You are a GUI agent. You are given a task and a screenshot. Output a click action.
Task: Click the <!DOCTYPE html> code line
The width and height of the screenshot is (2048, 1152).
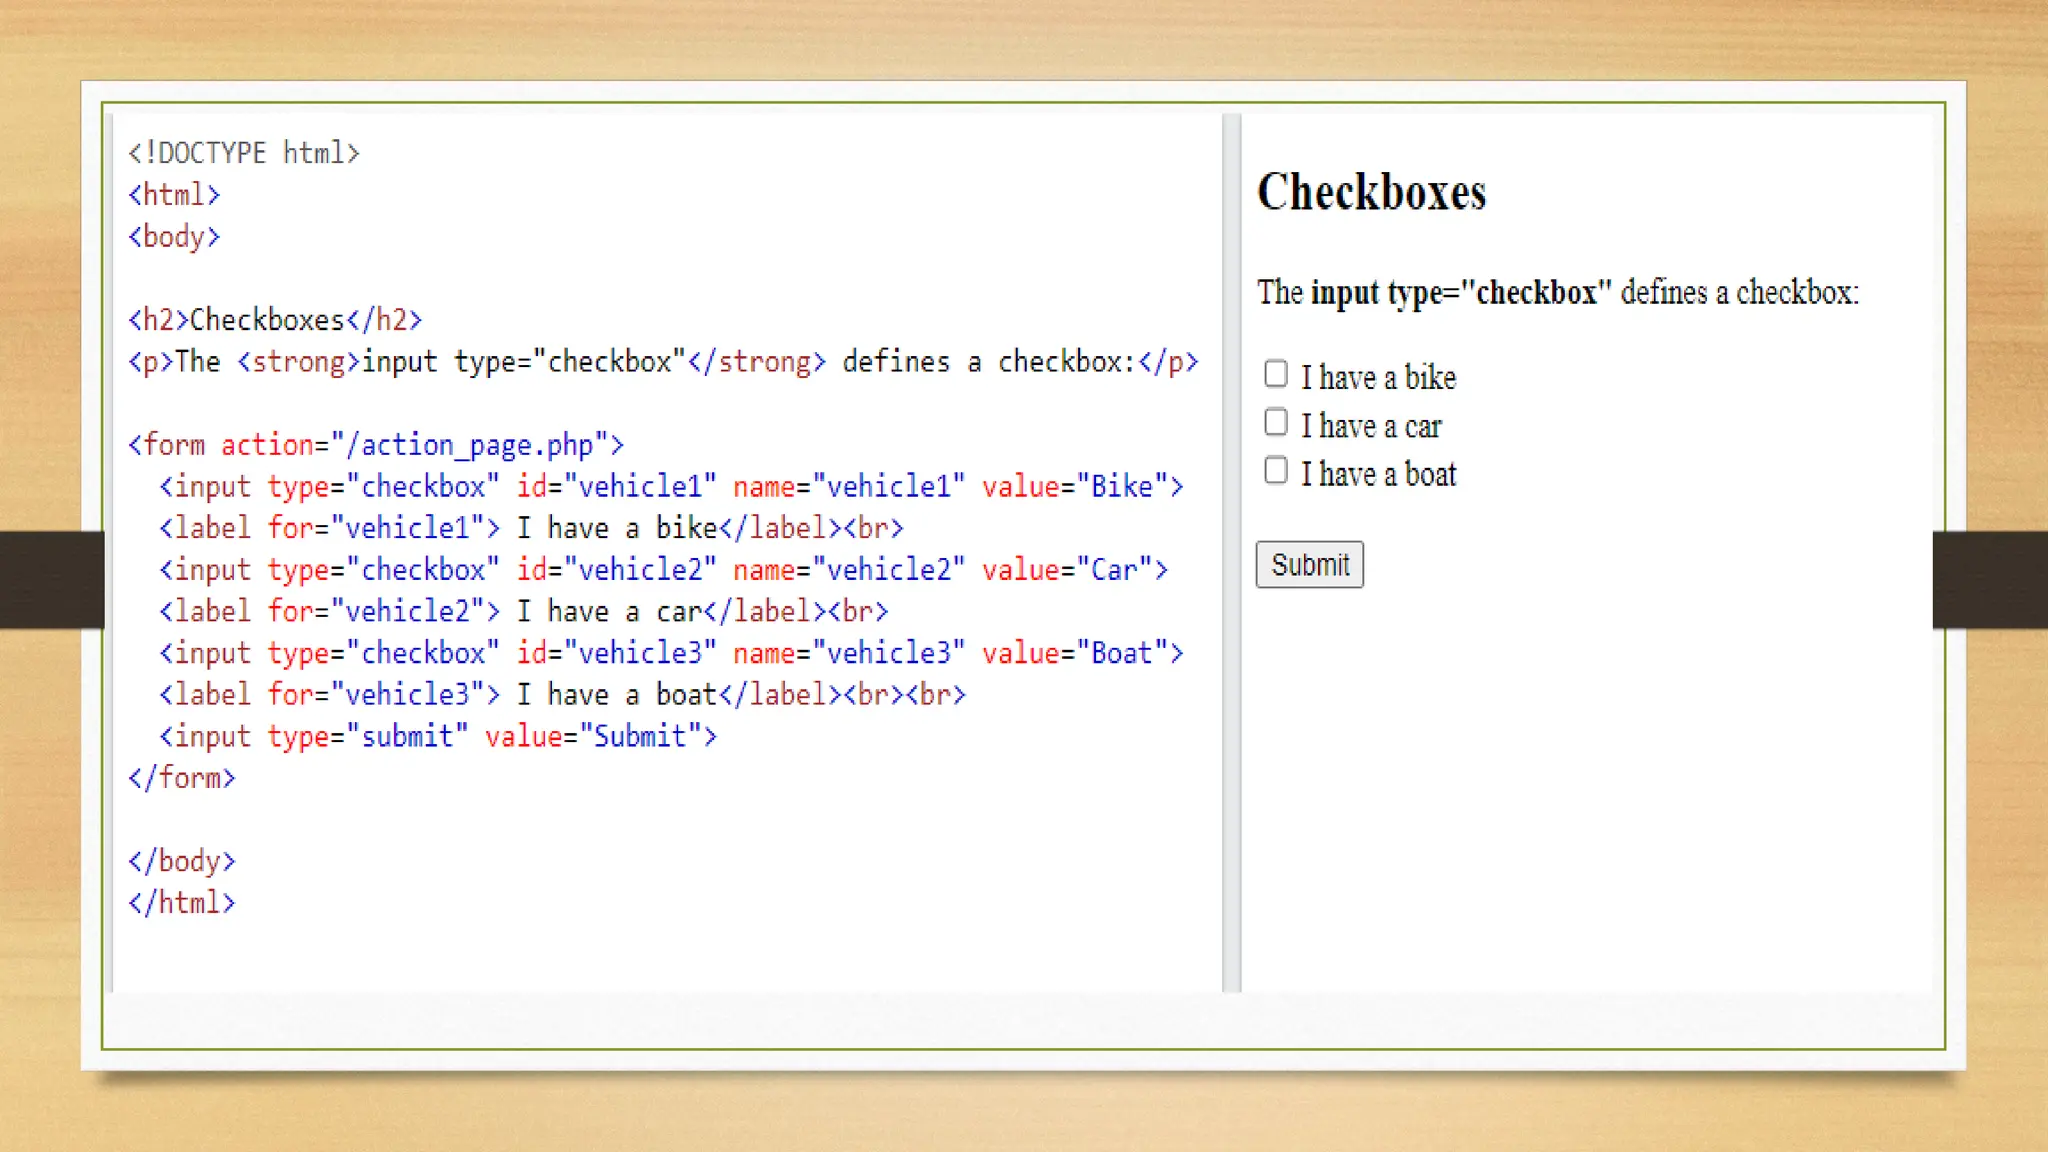243,153
